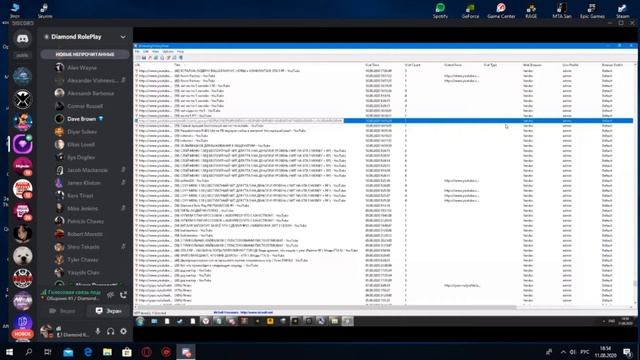640x360 pixels.
Task: Open Microsoft Store from taskbar
Action: [127, 352]
